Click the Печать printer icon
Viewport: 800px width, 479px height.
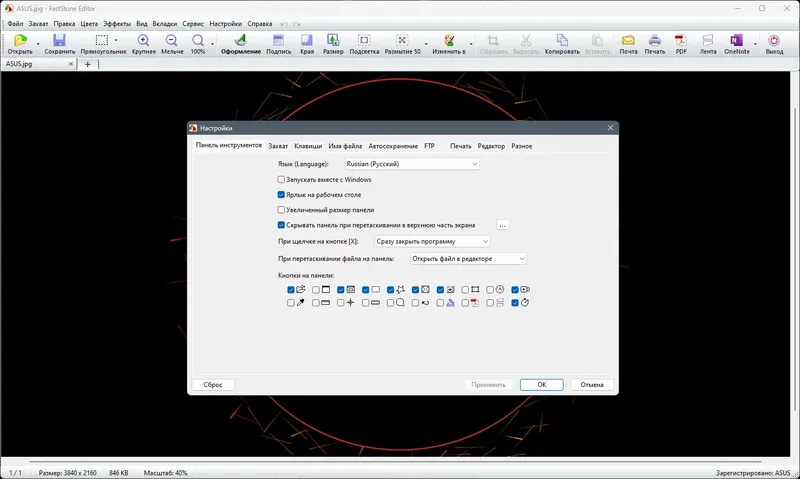[x=655, y=40]
